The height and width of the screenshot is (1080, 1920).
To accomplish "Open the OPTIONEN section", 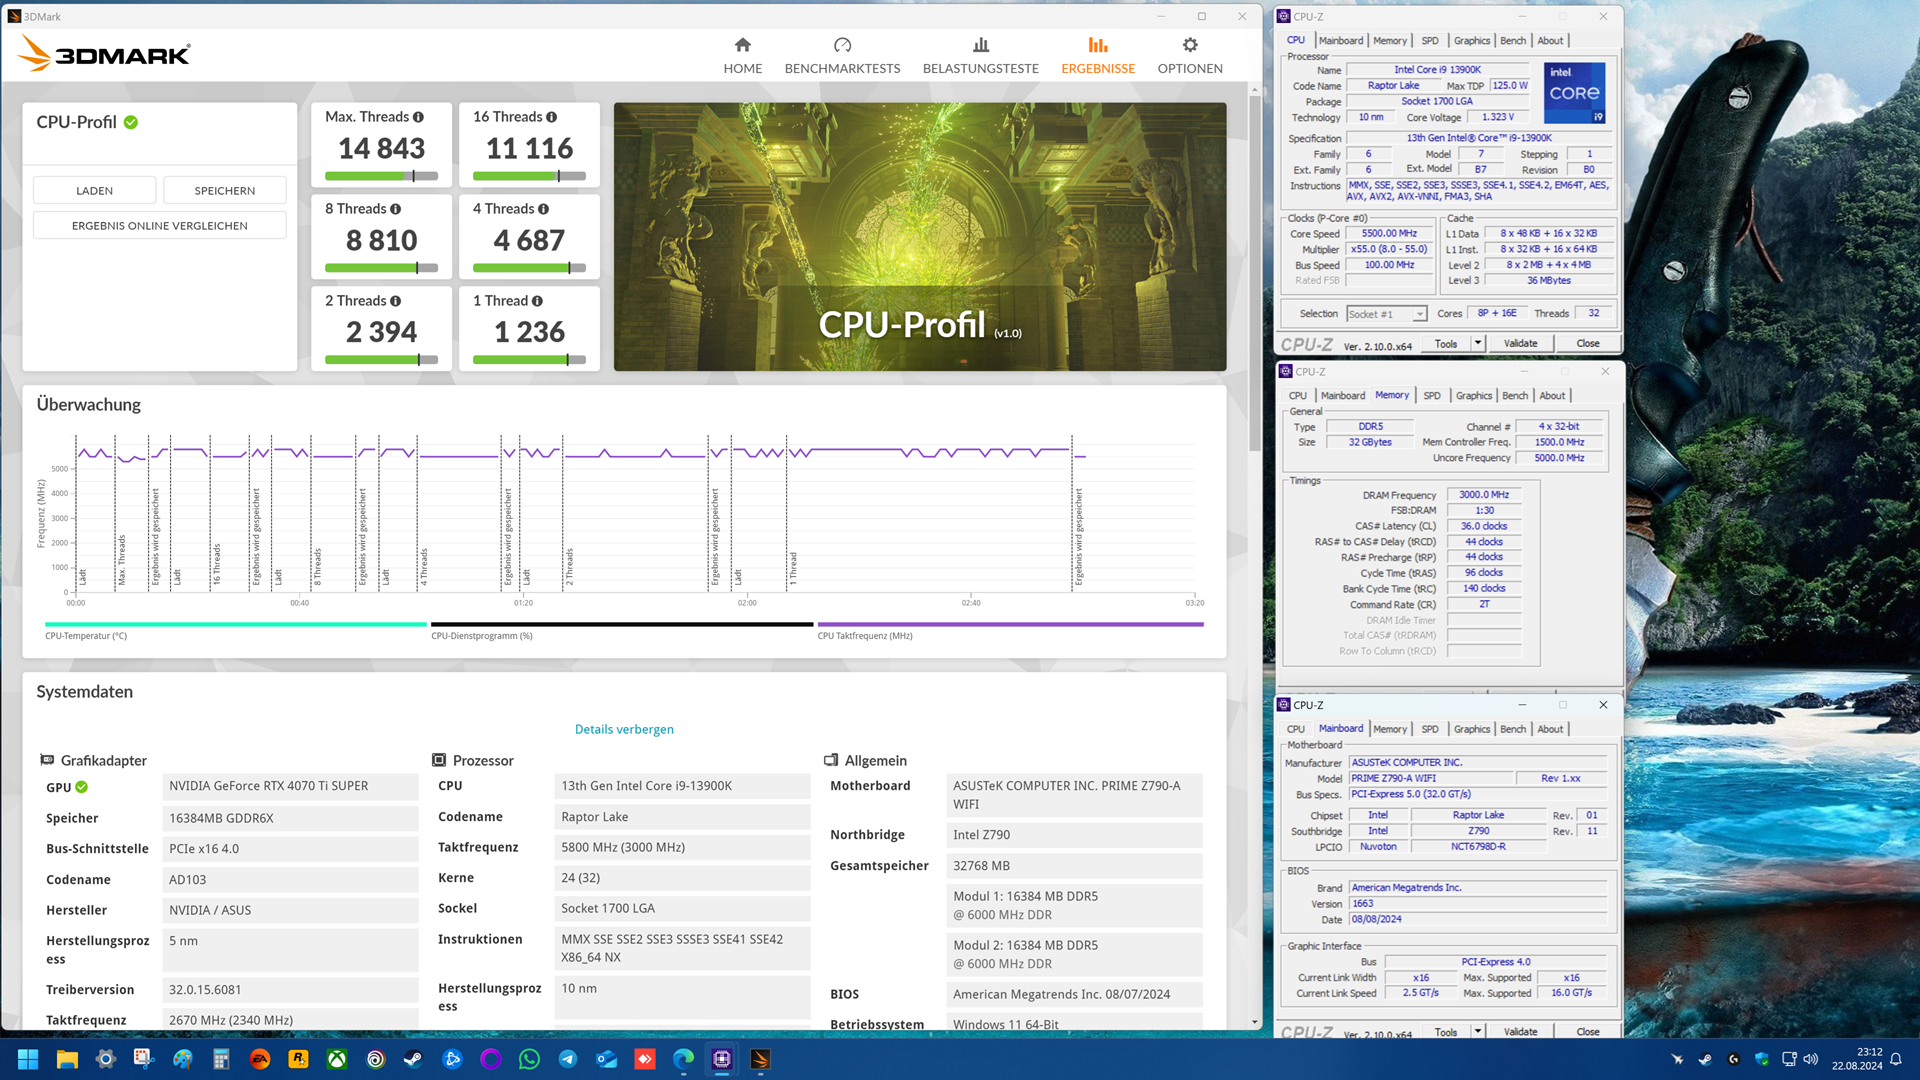I will point(1190,56).
